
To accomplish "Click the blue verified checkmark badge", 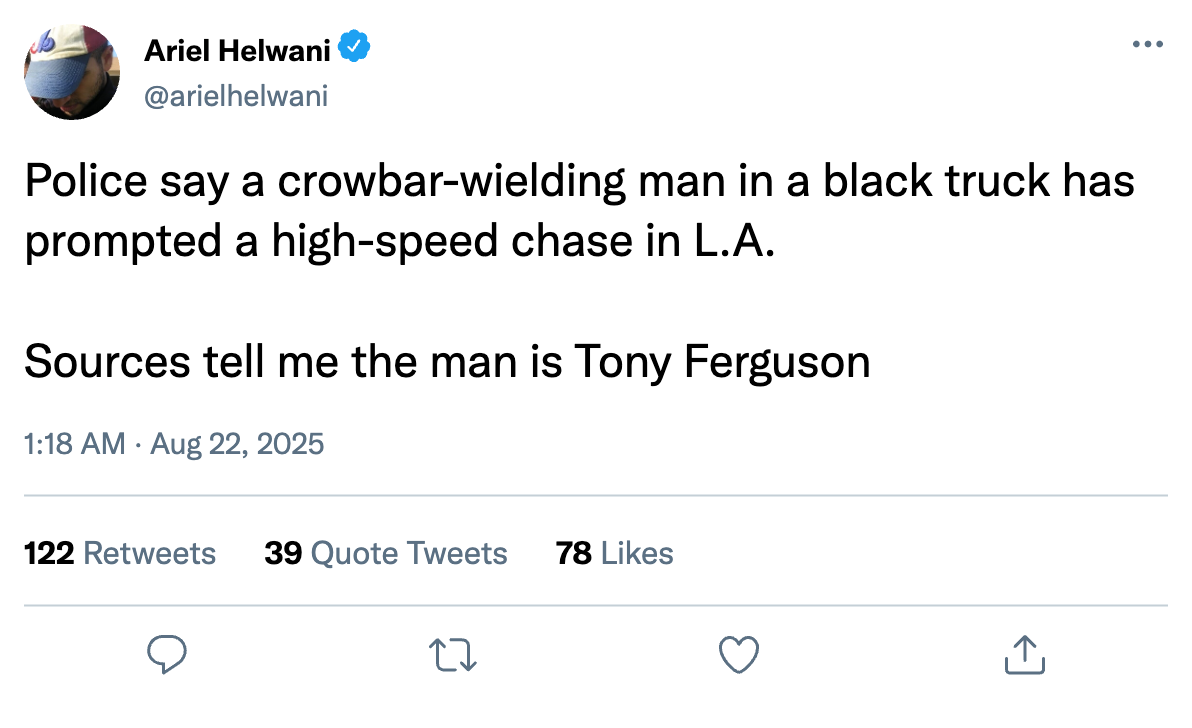I will pyautogui.click(x=353, y=46).
